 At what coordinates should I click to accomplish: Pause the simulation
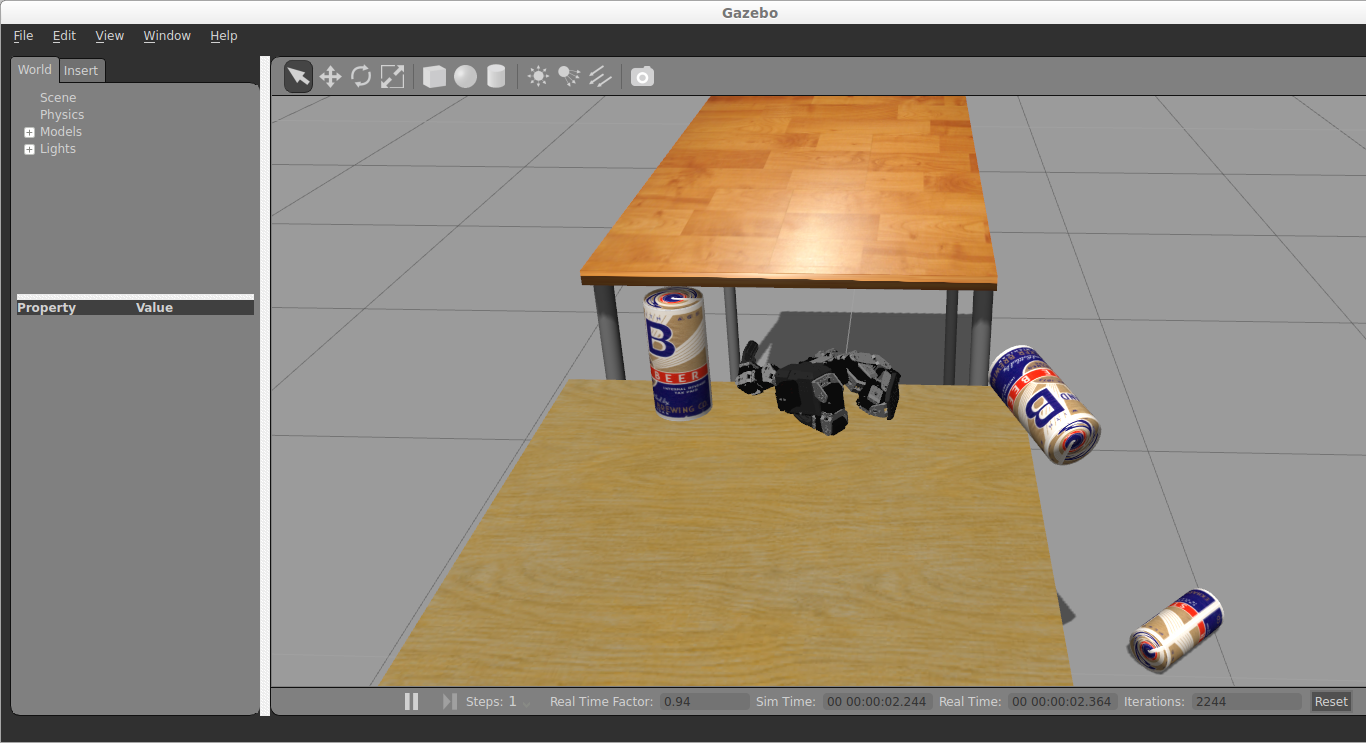click(x=411, y=701)
